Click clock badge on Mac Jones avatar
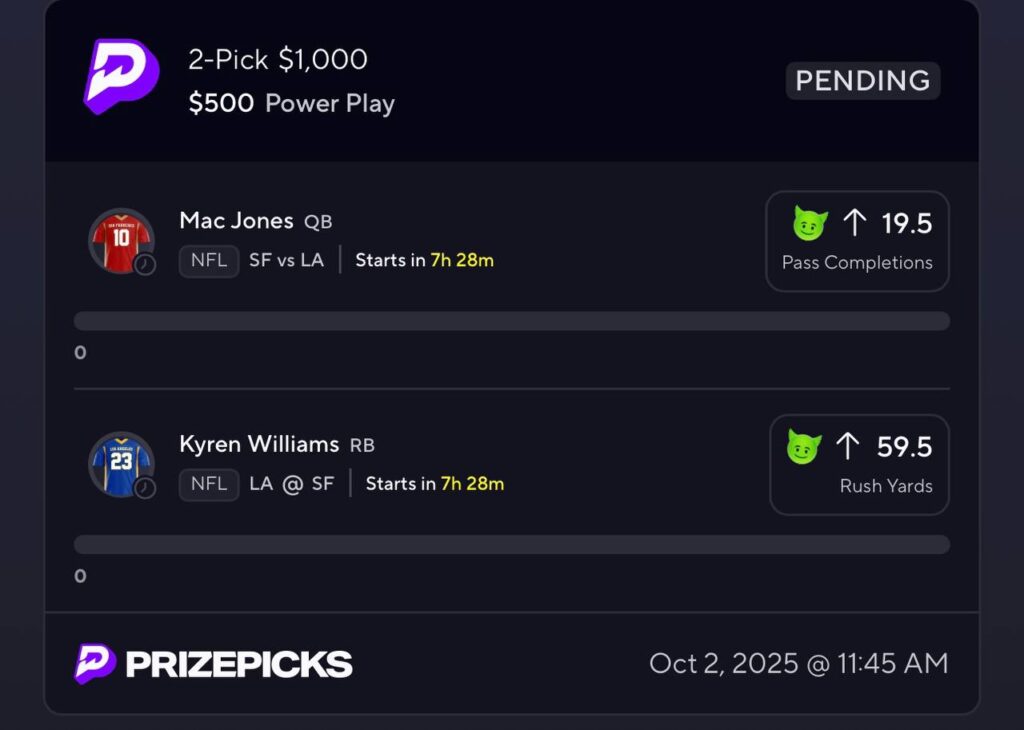The width and height of the screenshot is (1024, 730). click(x=145, y=265)
